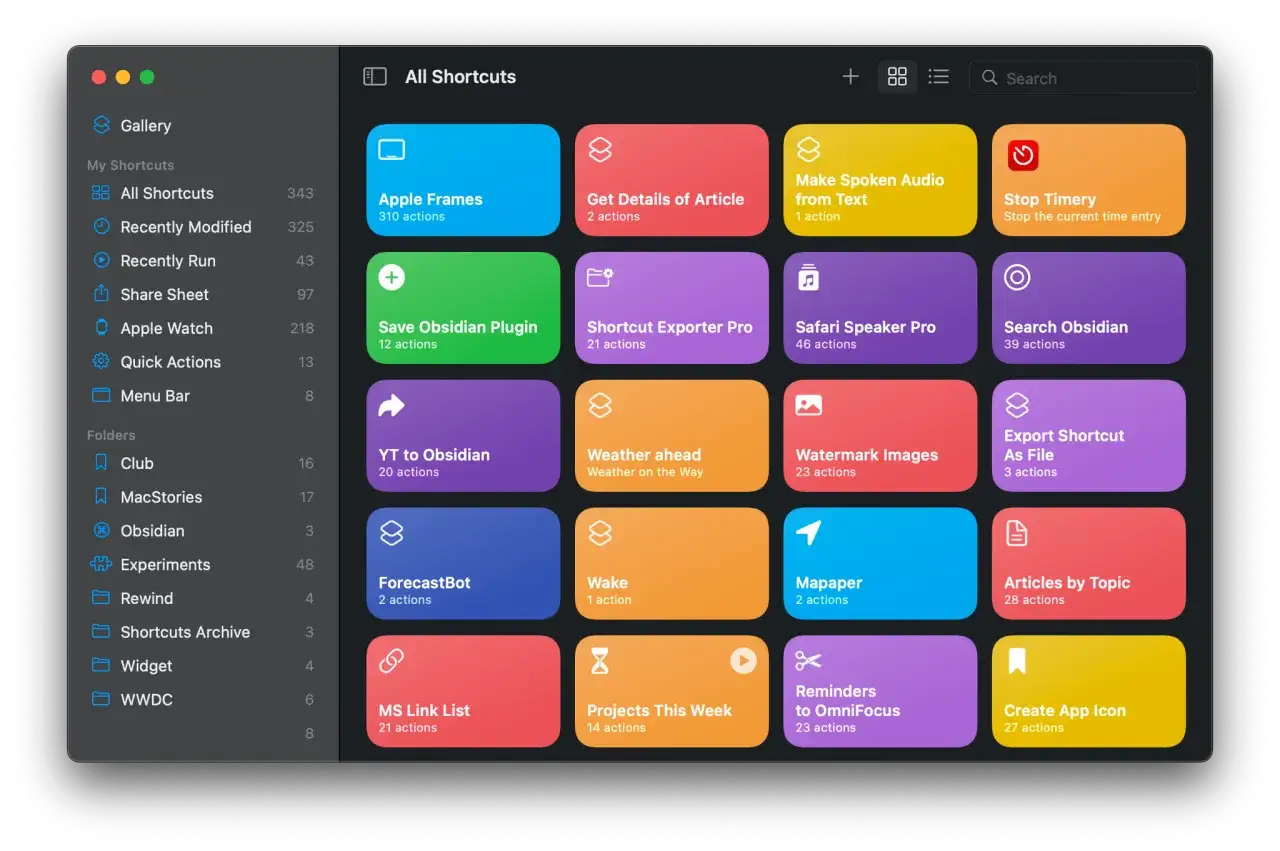Switch to list view
This screenshot has height=851, width=1280.
tap(938, 77)
